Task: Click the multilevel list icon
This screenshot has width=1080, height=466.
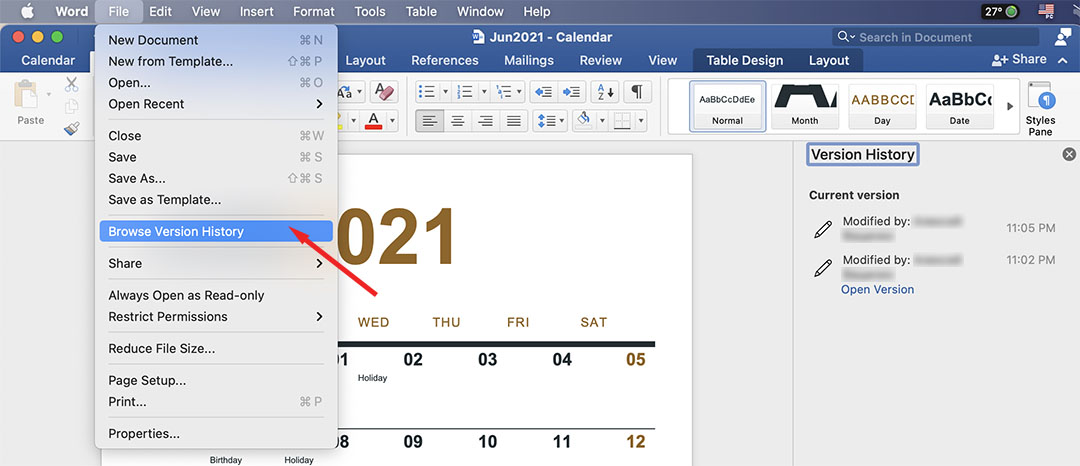Action: [x=504, y=92]
